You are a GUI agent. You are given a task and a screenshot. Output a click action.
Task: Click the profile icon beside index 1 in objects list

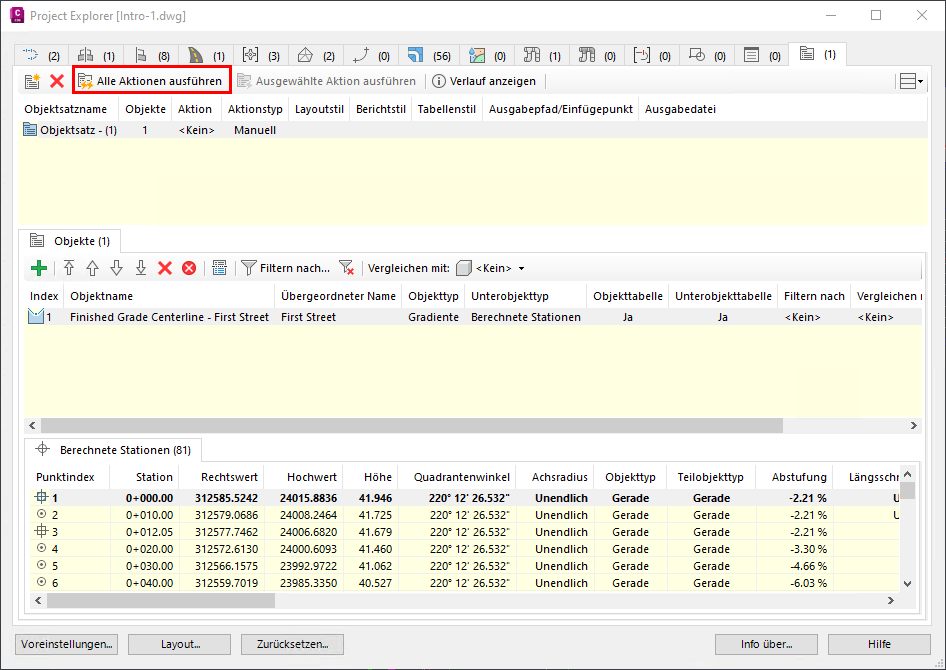pyautogui.click(x=36, y=317)
